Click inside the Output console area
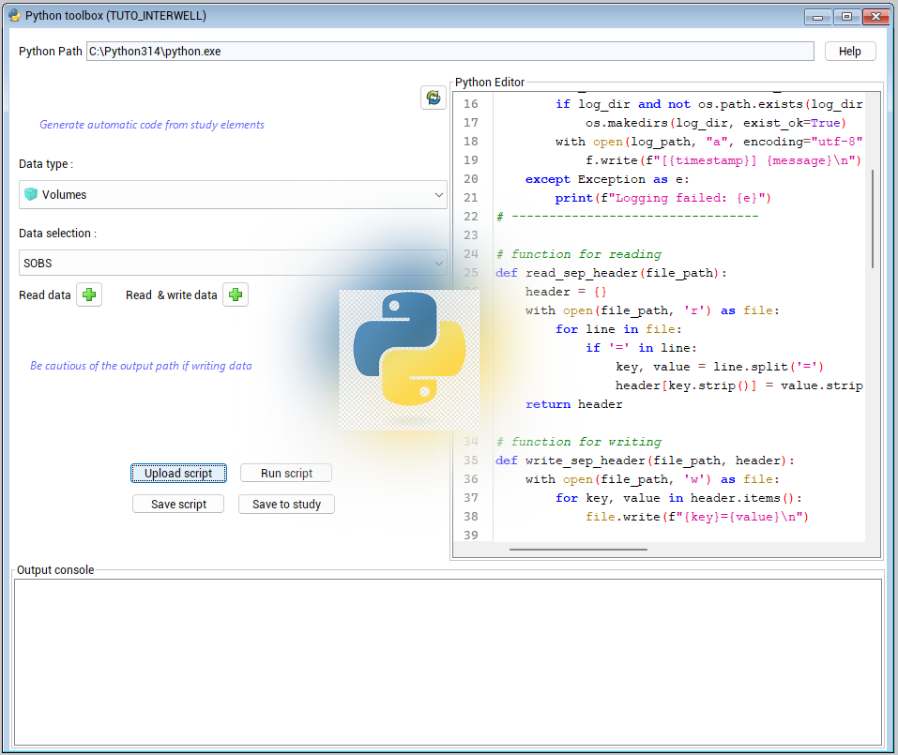This screenshot has height=755, width=898. coord(448,660)
